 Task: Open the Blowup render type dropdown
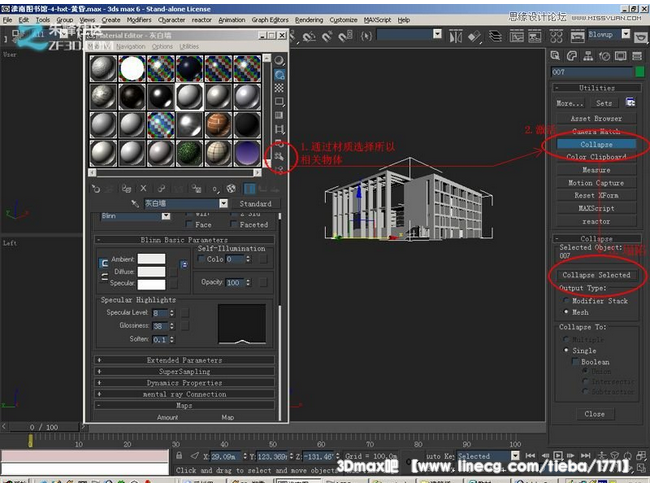(x=626, y=34)
